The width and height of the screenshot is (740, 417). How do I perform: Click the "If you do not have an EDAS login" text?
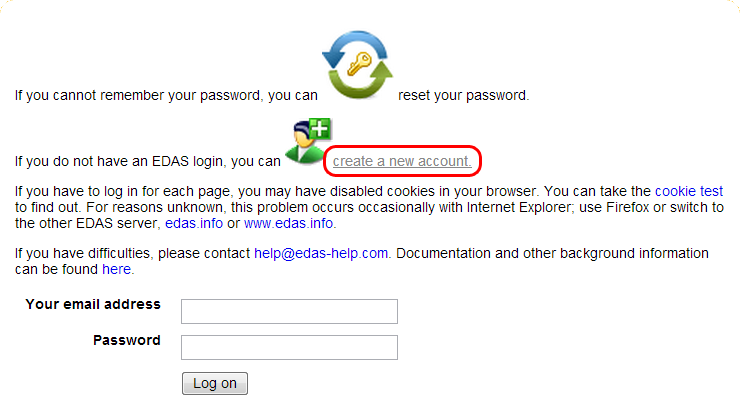[148, 160]
